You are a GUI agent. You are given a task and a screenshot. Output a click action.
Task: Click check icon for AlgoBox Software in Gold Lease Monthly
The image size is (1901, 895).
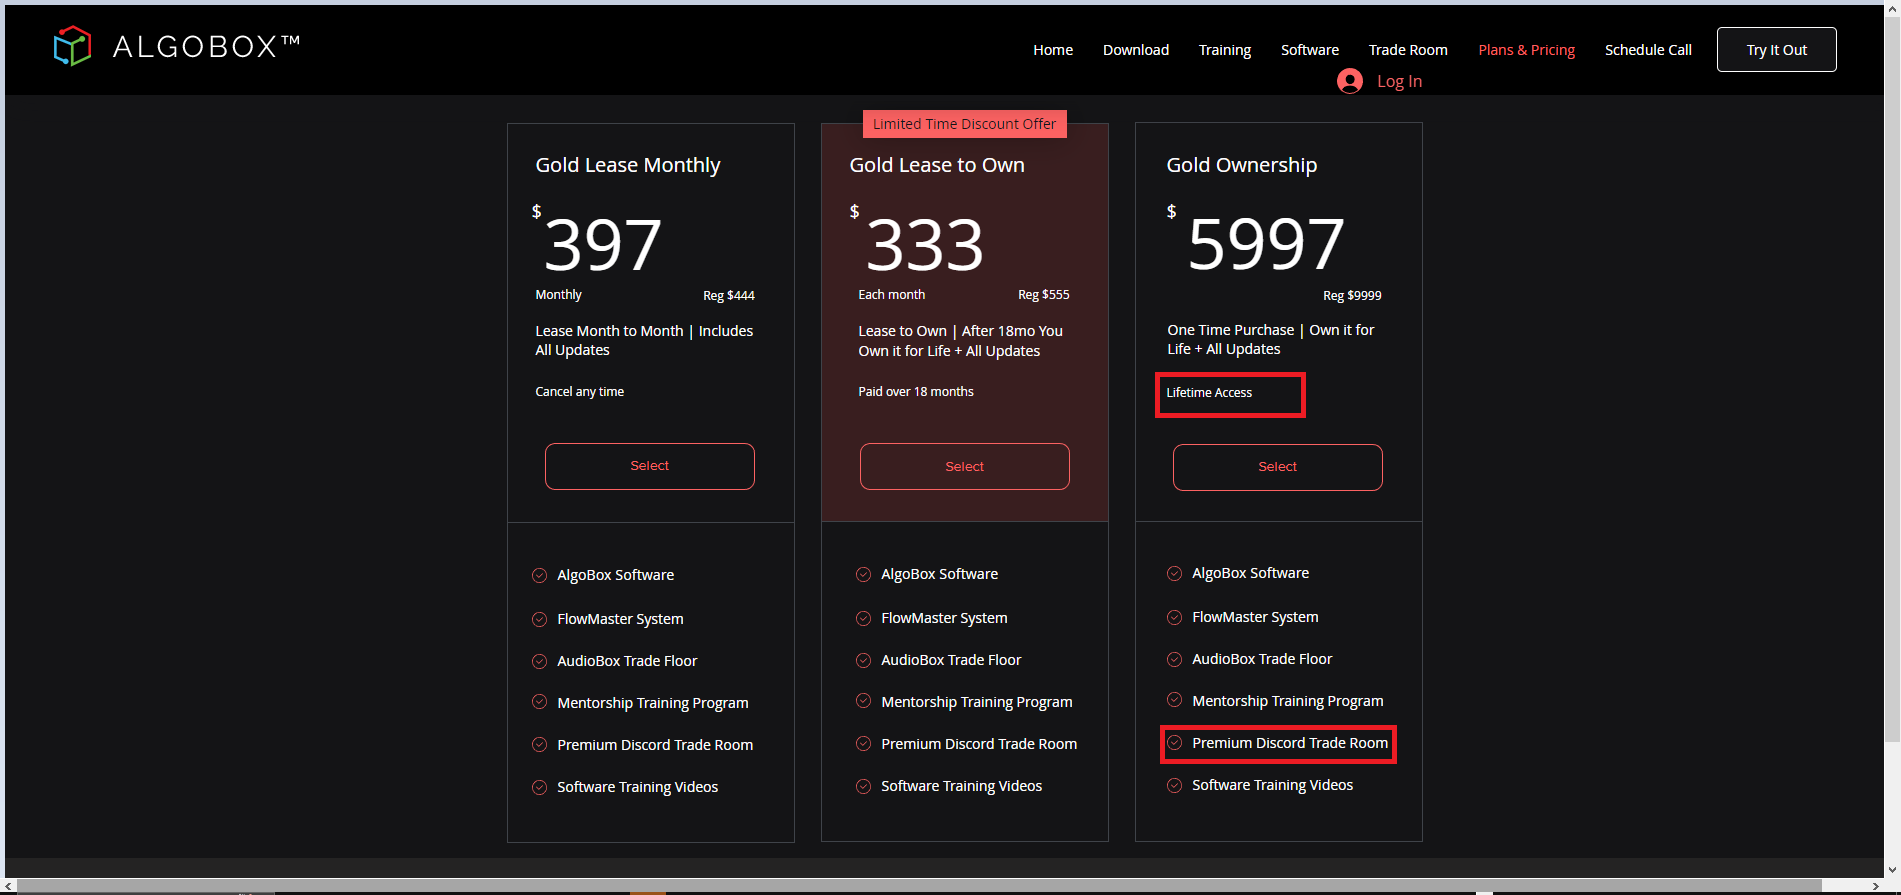[x=540, y=575]
